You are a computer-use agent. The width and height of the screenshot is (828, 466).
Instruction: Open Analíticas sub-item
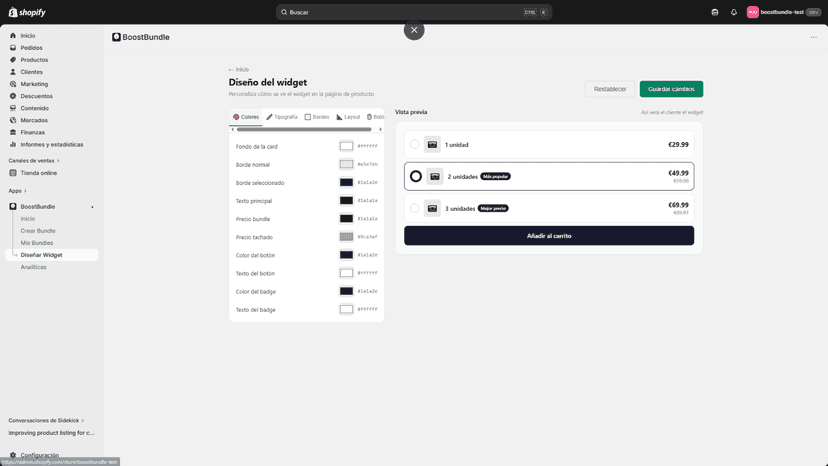click(33, 267)
